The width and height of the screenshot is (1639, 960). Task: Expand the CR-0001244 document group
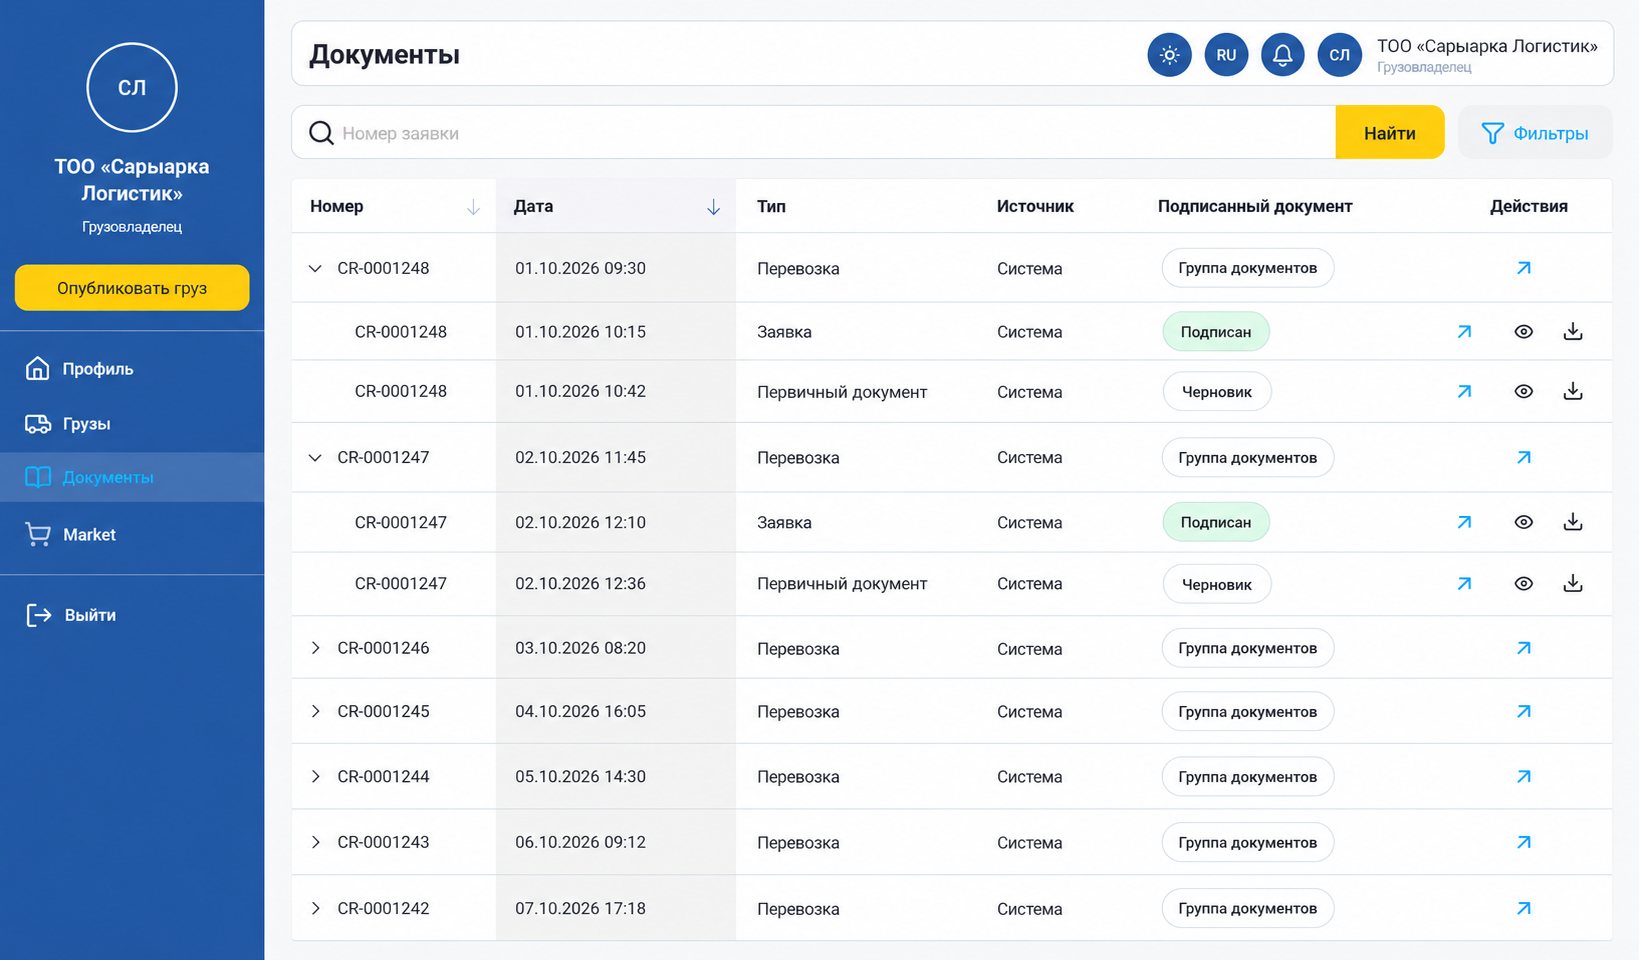click(x=315, y=776)
